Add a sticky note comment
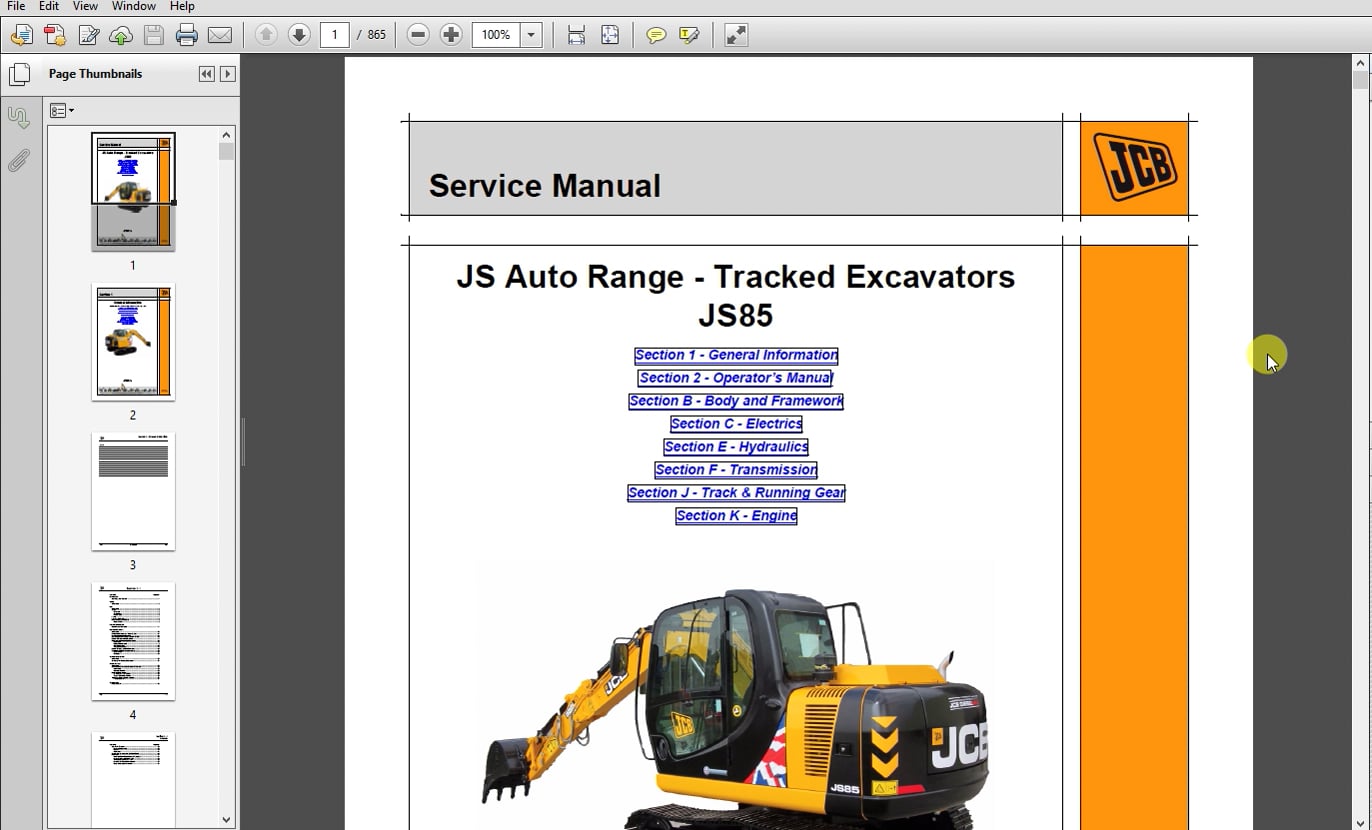 click(656, 35)
